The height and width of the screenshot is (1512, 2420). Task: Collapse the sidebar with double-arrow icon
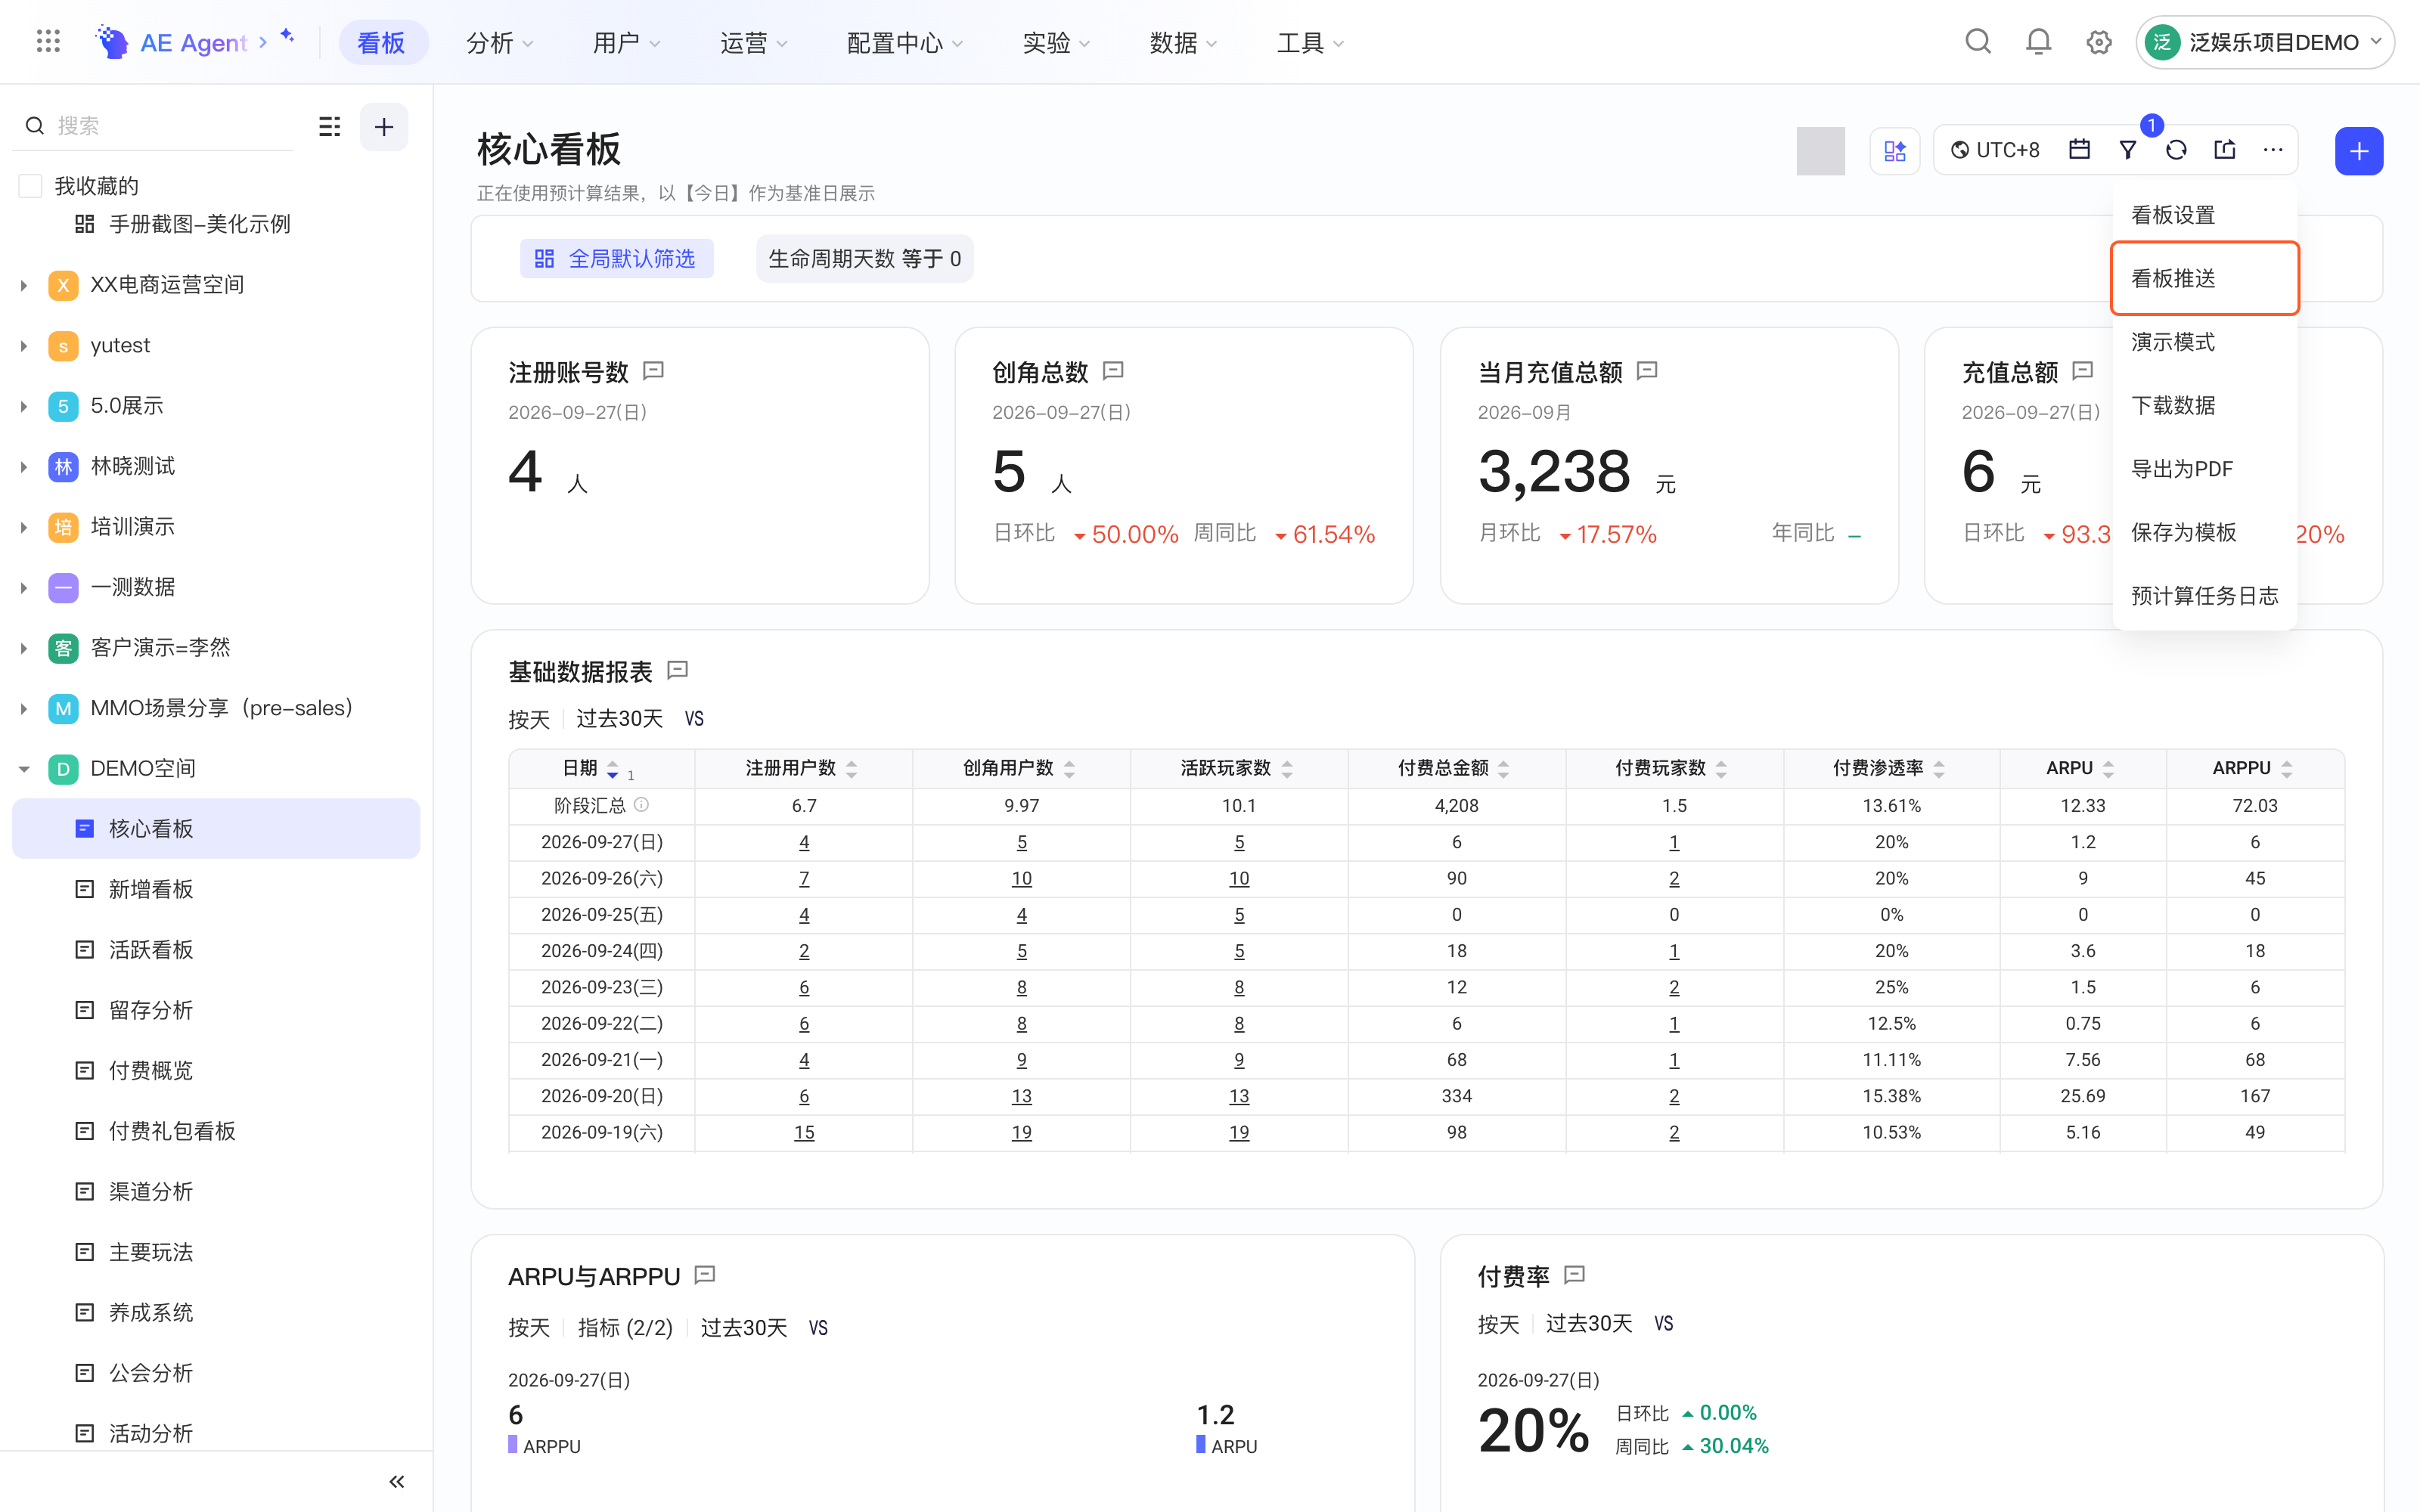(396, 1481)
